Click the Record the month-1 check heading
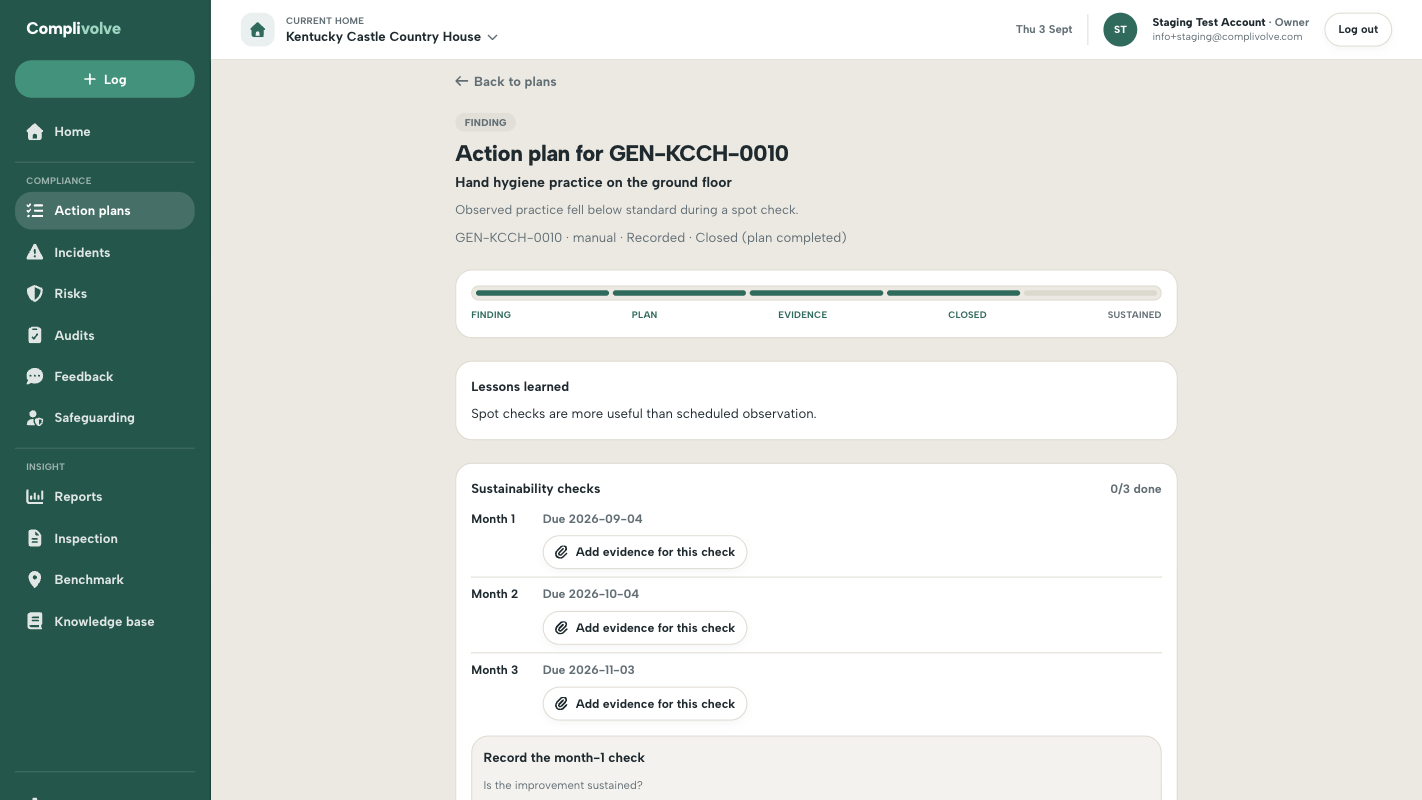Screen dimensions: 1422x800 564,758
